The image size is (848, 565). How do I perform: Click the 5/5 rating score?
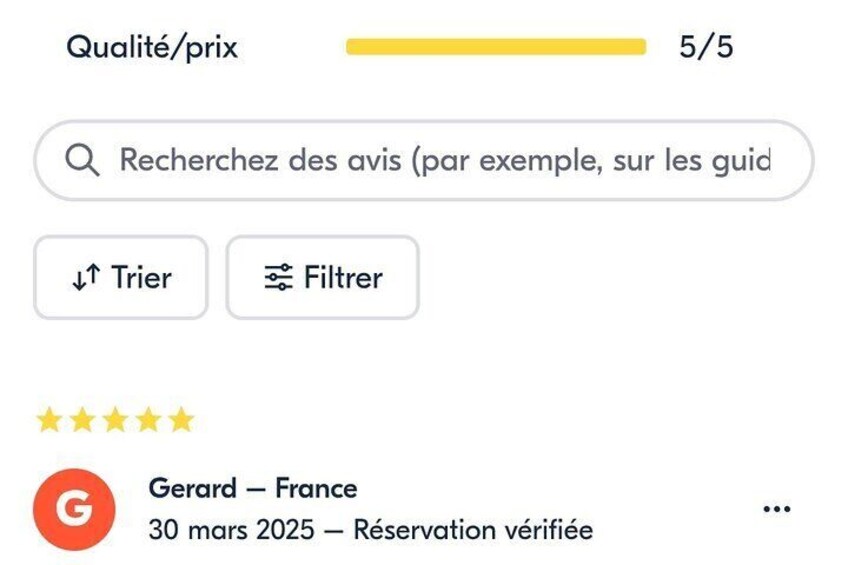click(x=706, y=47)
